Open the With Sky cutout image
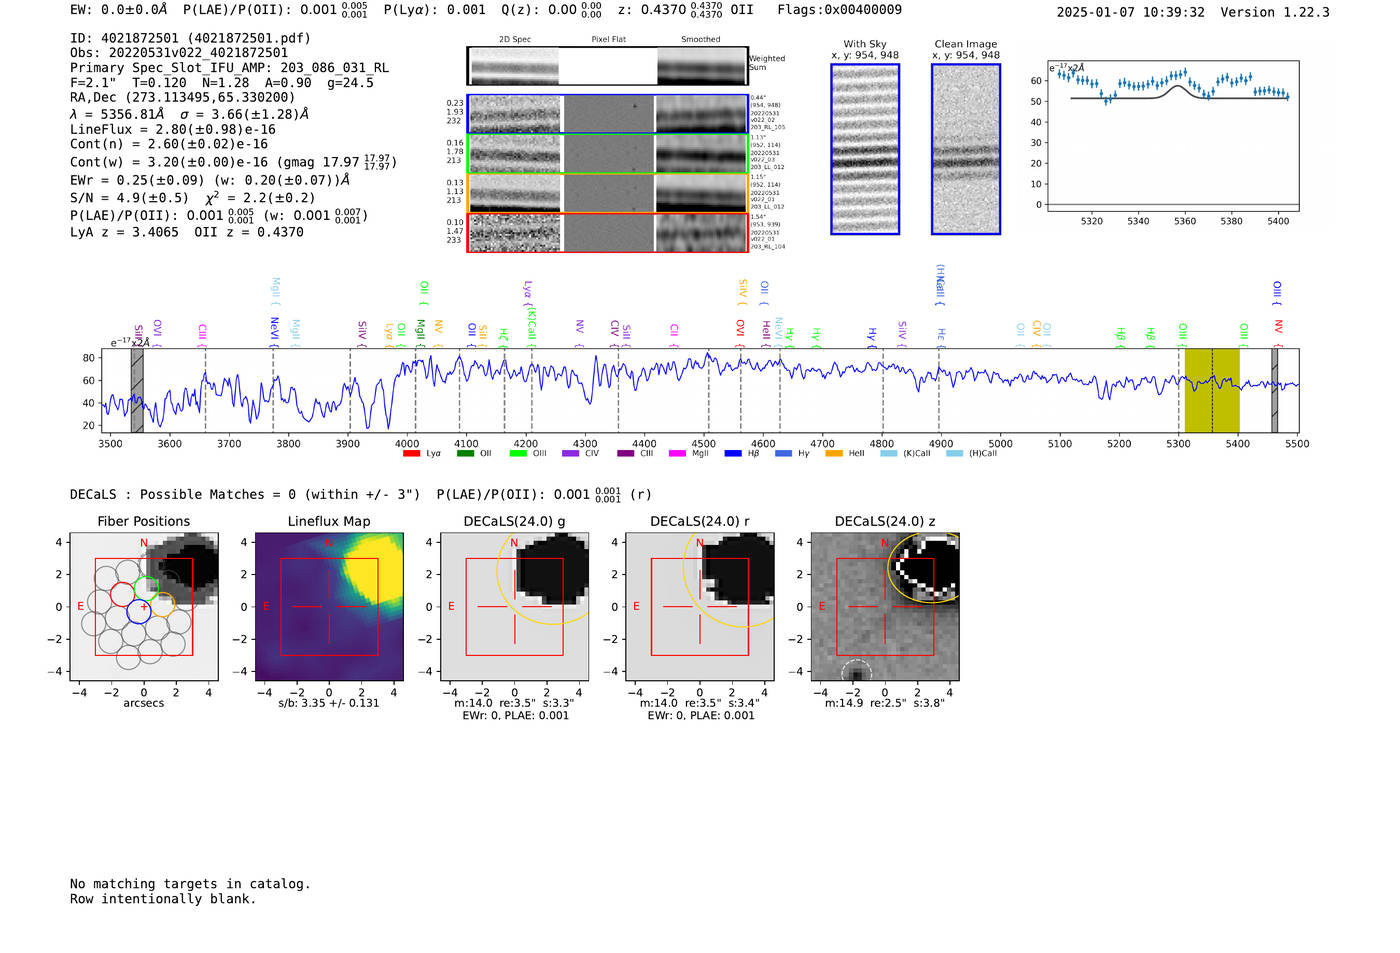Viewport: 1400px width, 953px height. 865,149
